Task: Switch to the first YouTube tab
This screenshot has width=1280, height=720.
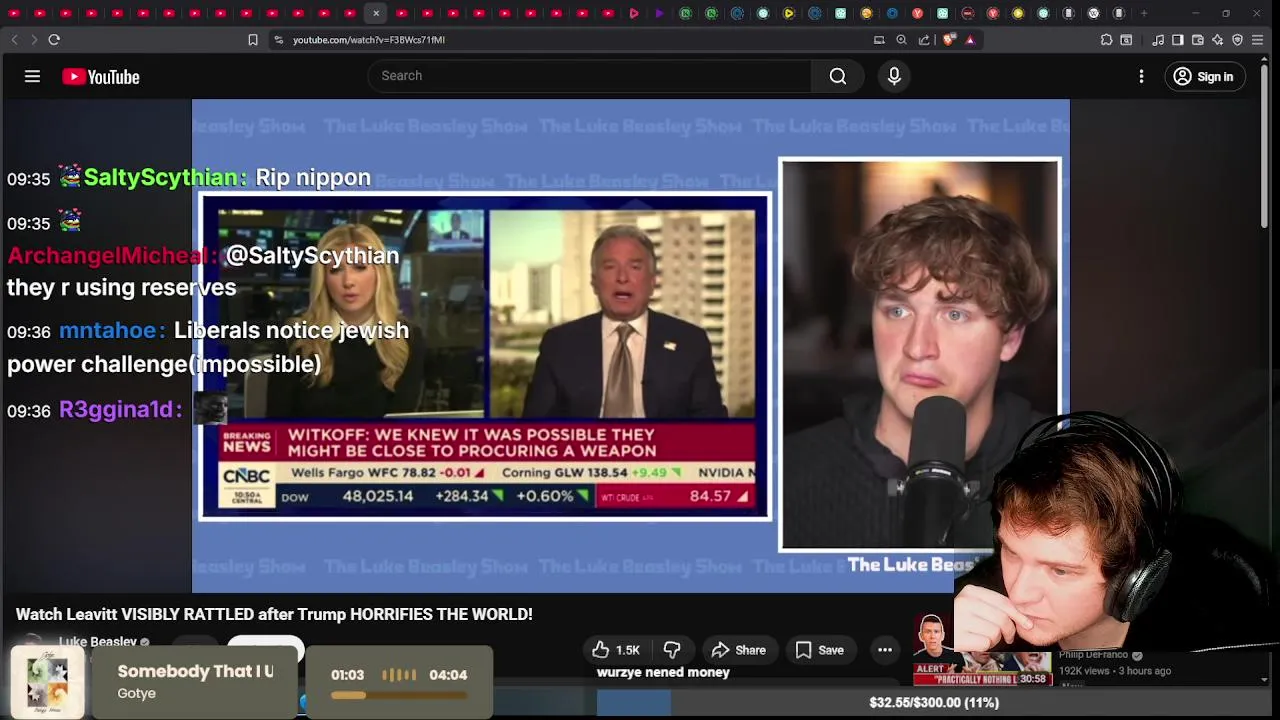Action: pos(14,13)
